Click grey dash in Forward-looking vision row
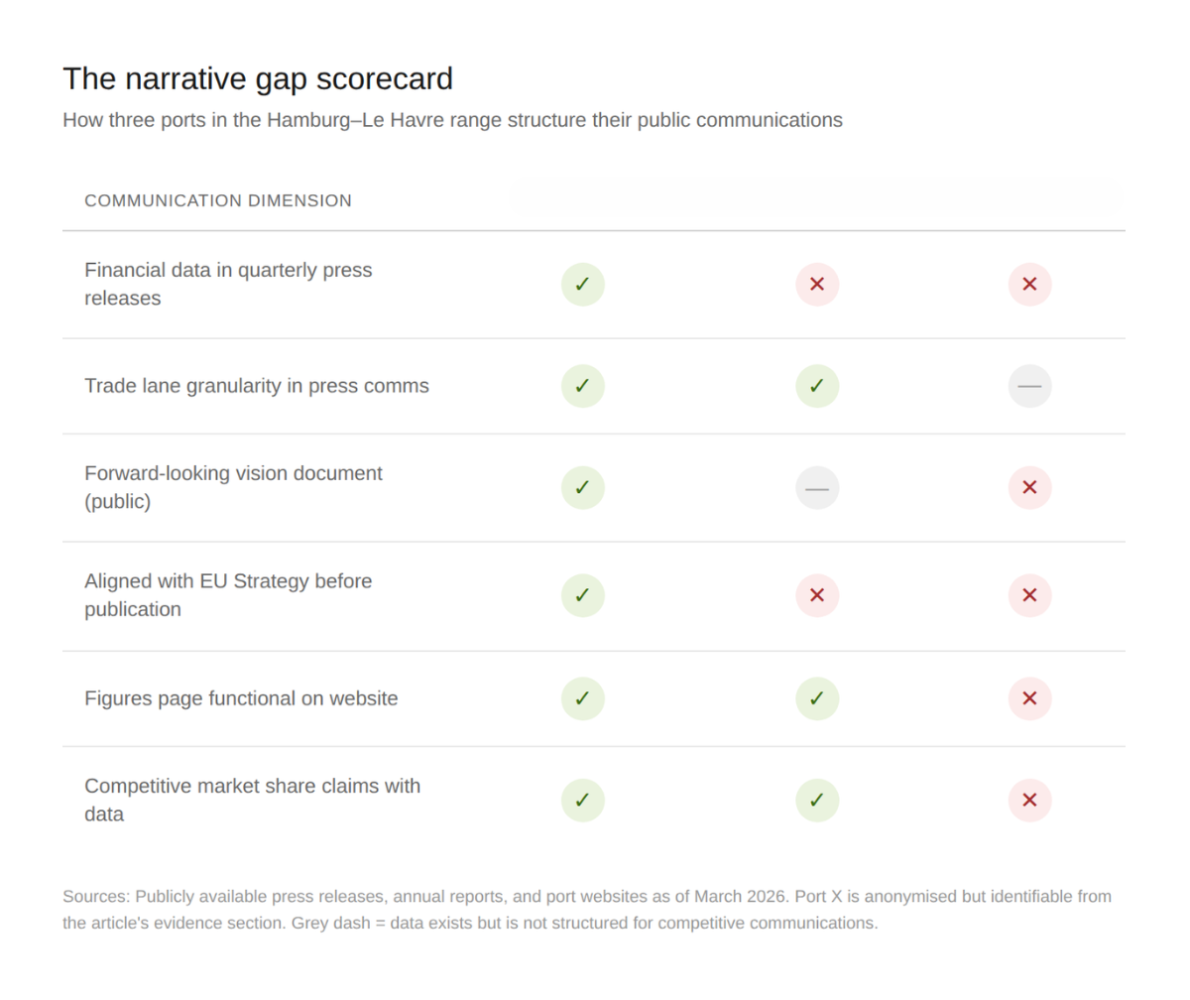The image size is (1190, 1000). coord(817,488)
